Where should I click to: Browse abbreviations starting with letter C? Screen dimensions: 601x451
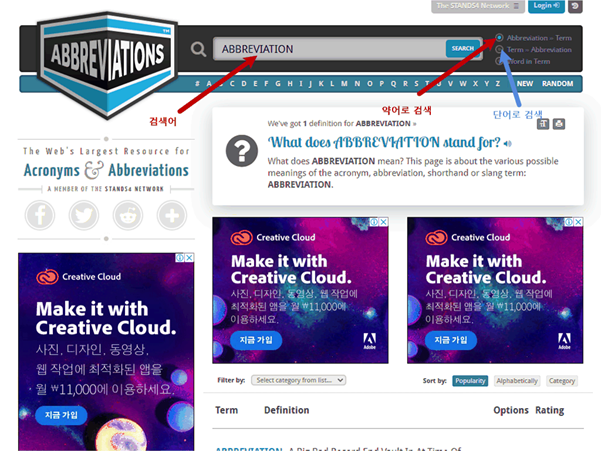click(232, 84)
